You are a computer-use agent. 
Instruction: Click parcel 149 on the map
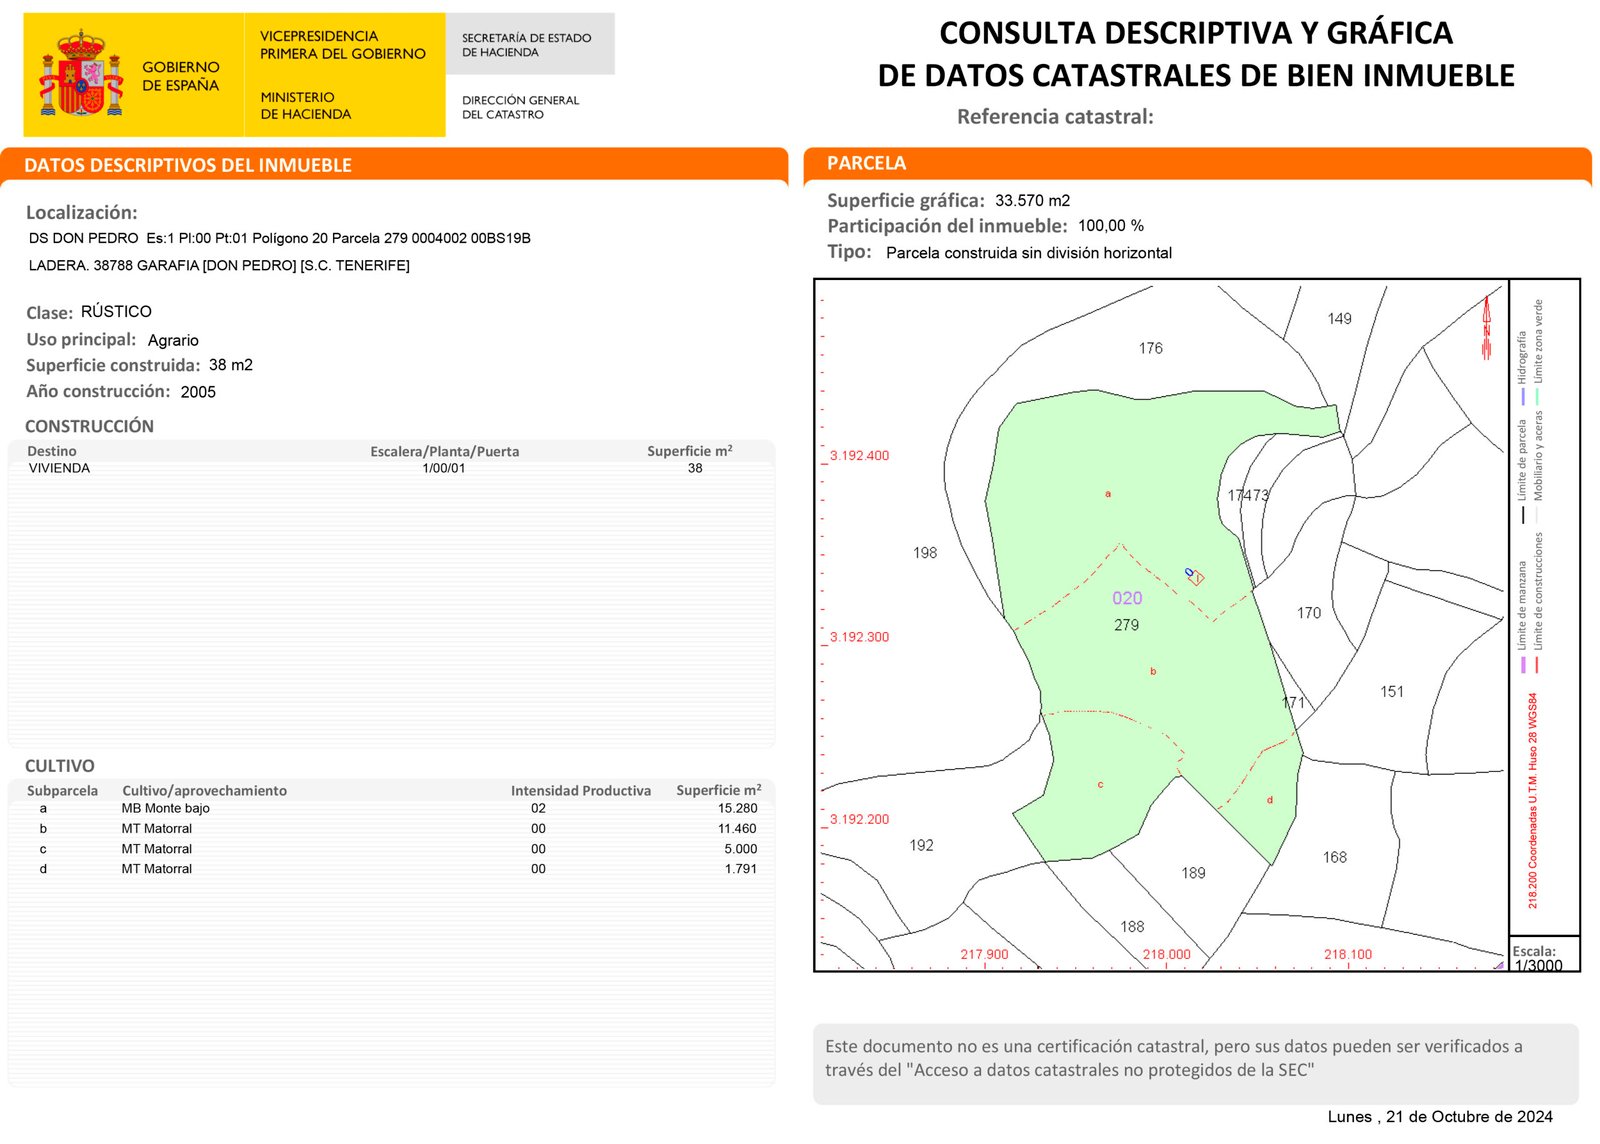pyautogui.click(x=1340, y=319)
